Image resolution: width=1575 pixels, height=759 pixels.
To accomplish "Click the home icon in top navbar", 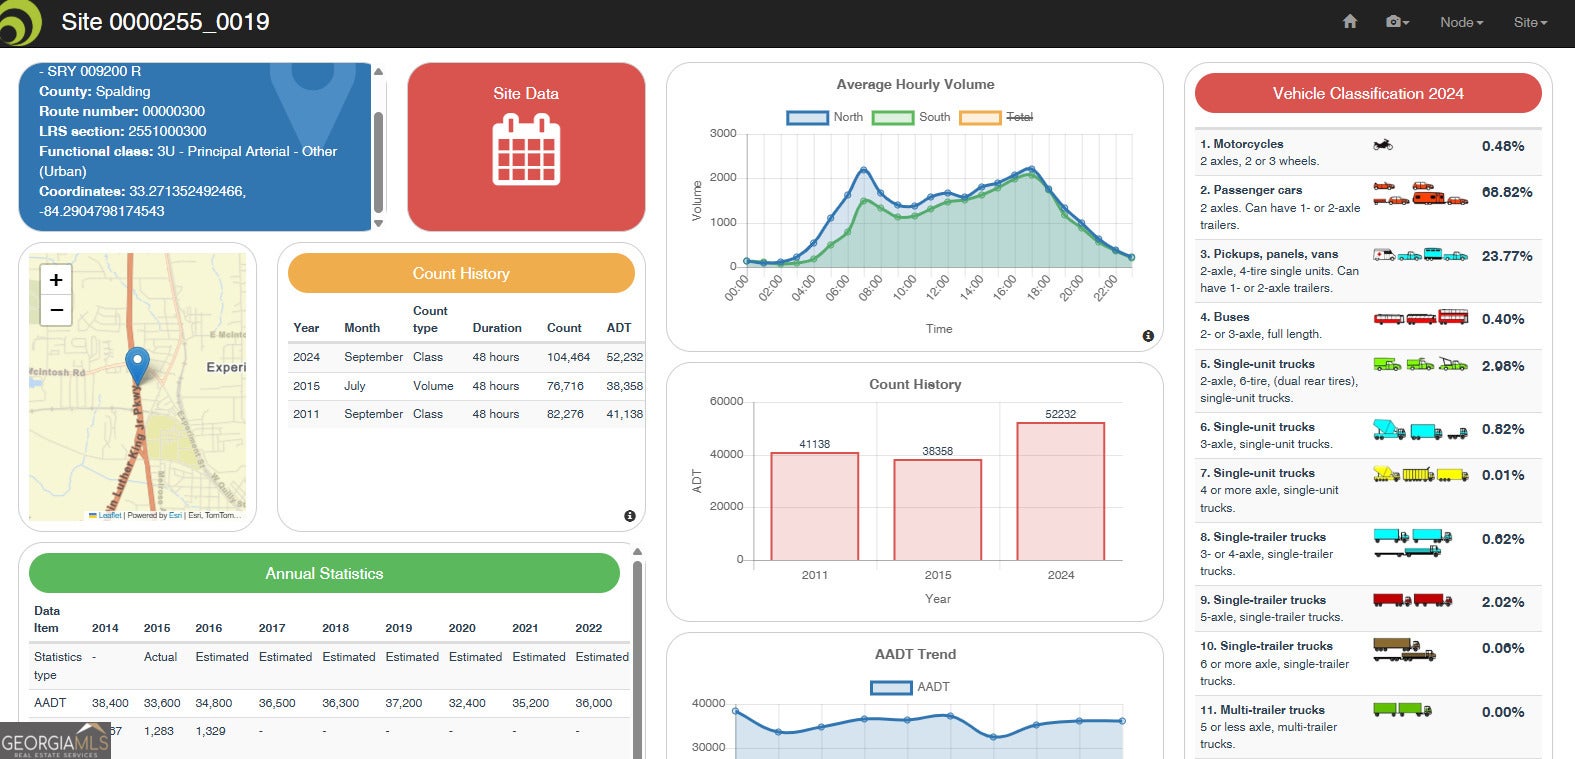I will click(x=1349, y=22).
